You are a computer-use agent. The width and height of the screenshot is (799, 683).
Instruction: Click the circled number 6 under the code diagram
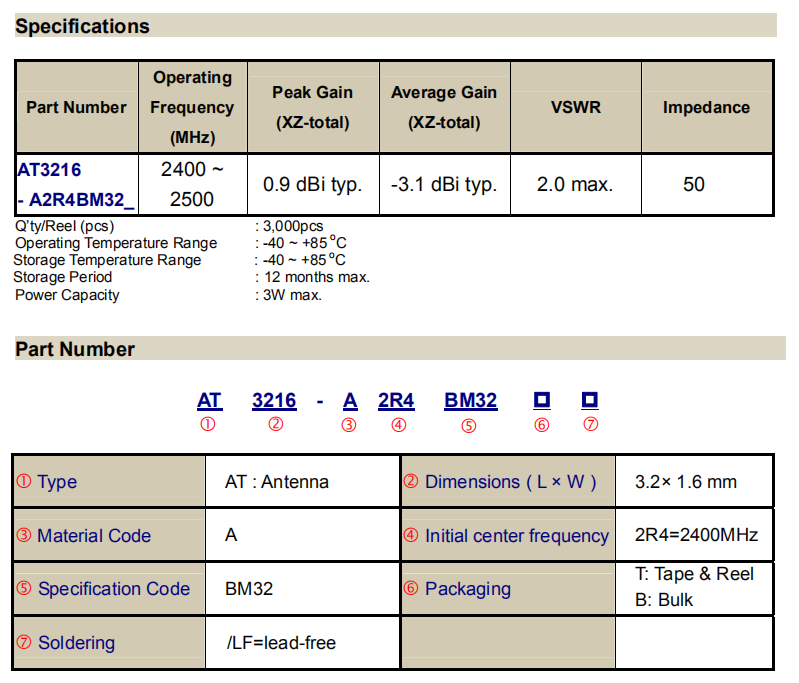(x=542, y=425)
